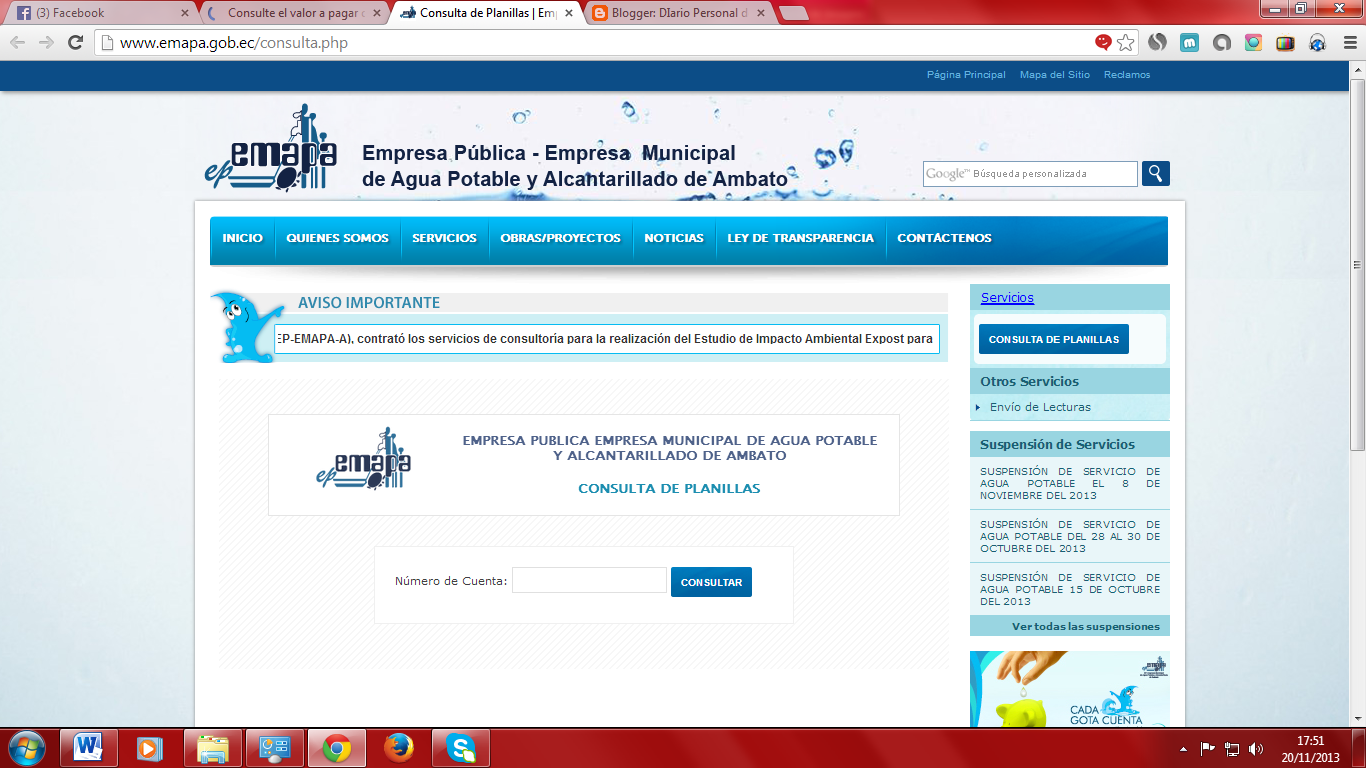This screenshot has width=1366, height=768.
Task: Search using the Google magnifier icon
Action: (x=1156, y=172)
